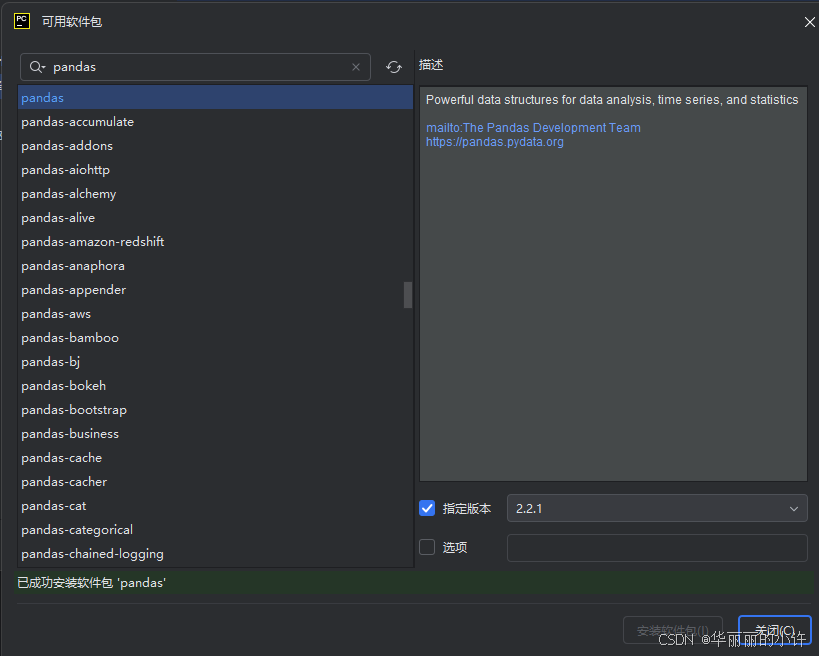Image resolution: width=819 pixels, height=656 pixels.
Task: Select the pandas package row
Action: point(215,98)
